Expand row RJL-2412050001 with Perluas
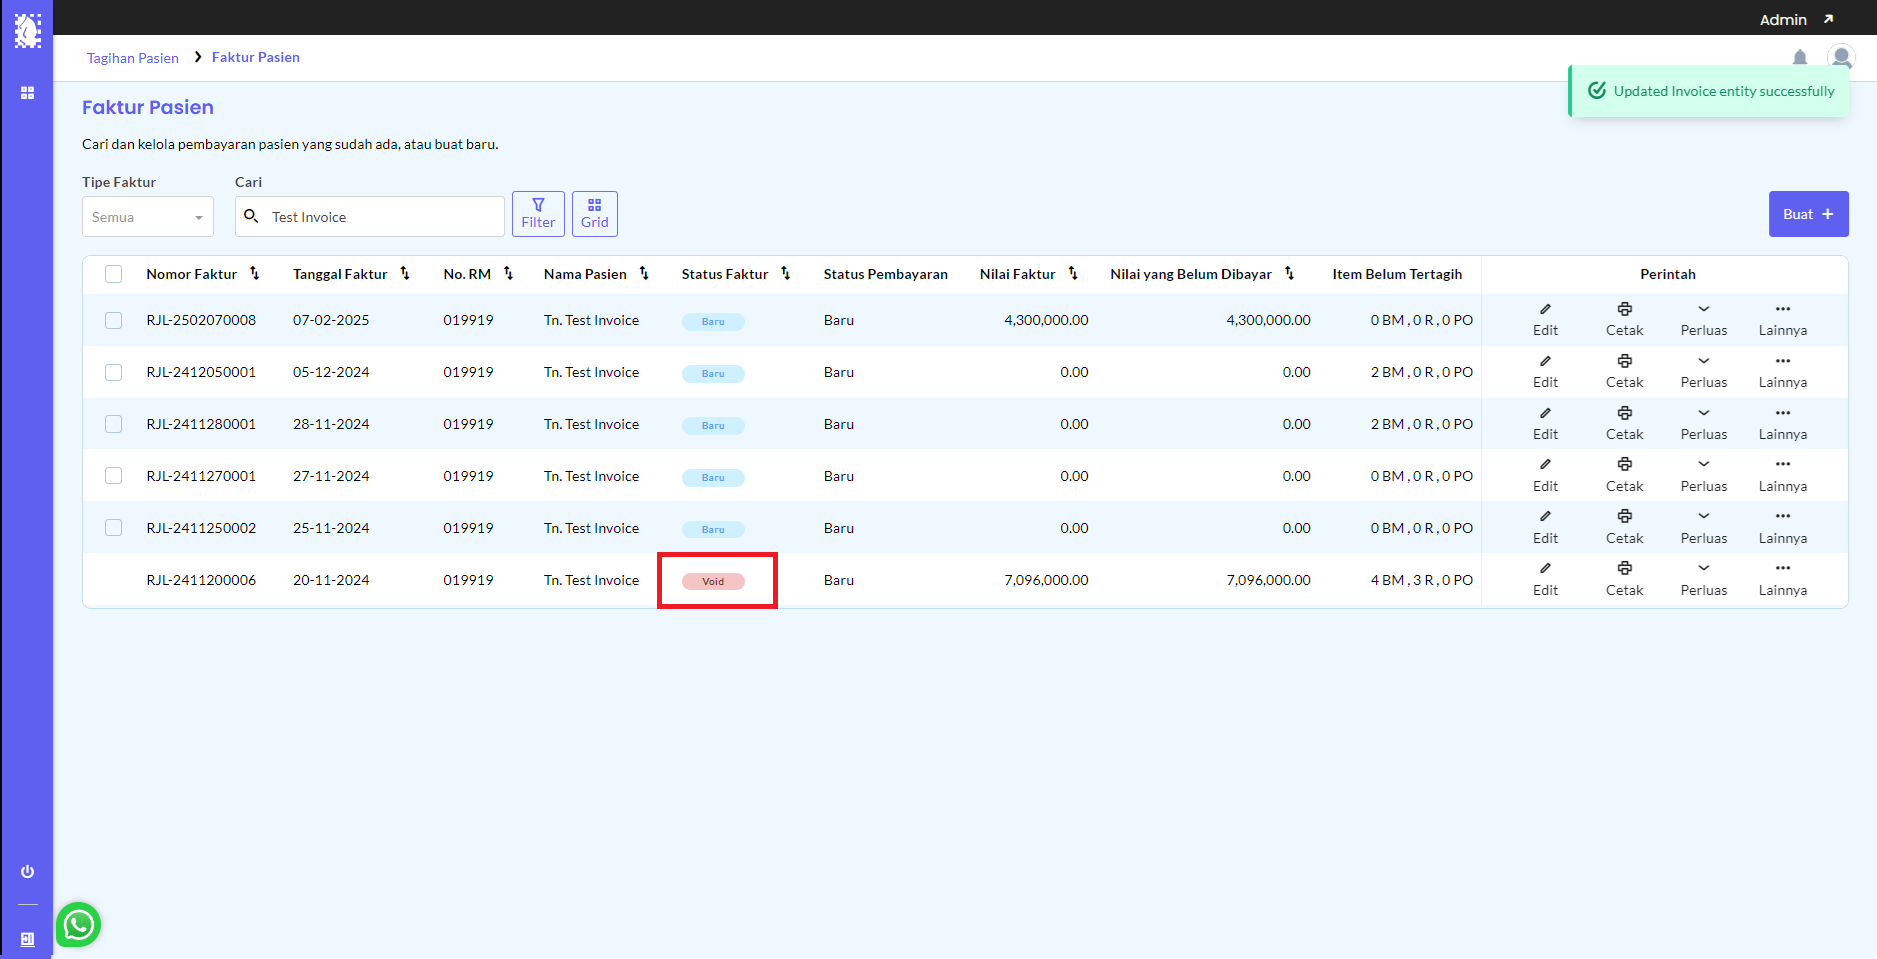Image resolution: width=1877 pixels, height=959 pixels. point(1704,372)
